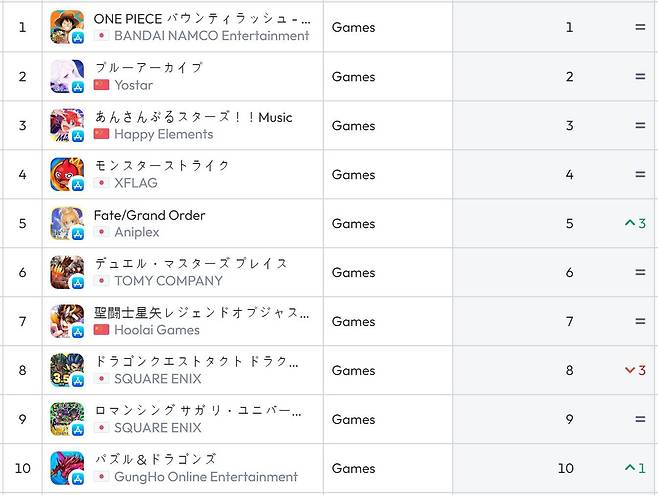Viewport: 658px width, 495px height.
Task: Click the デュエル・マスターズ プレイス app icon
Action: click(x=67, y=272)
